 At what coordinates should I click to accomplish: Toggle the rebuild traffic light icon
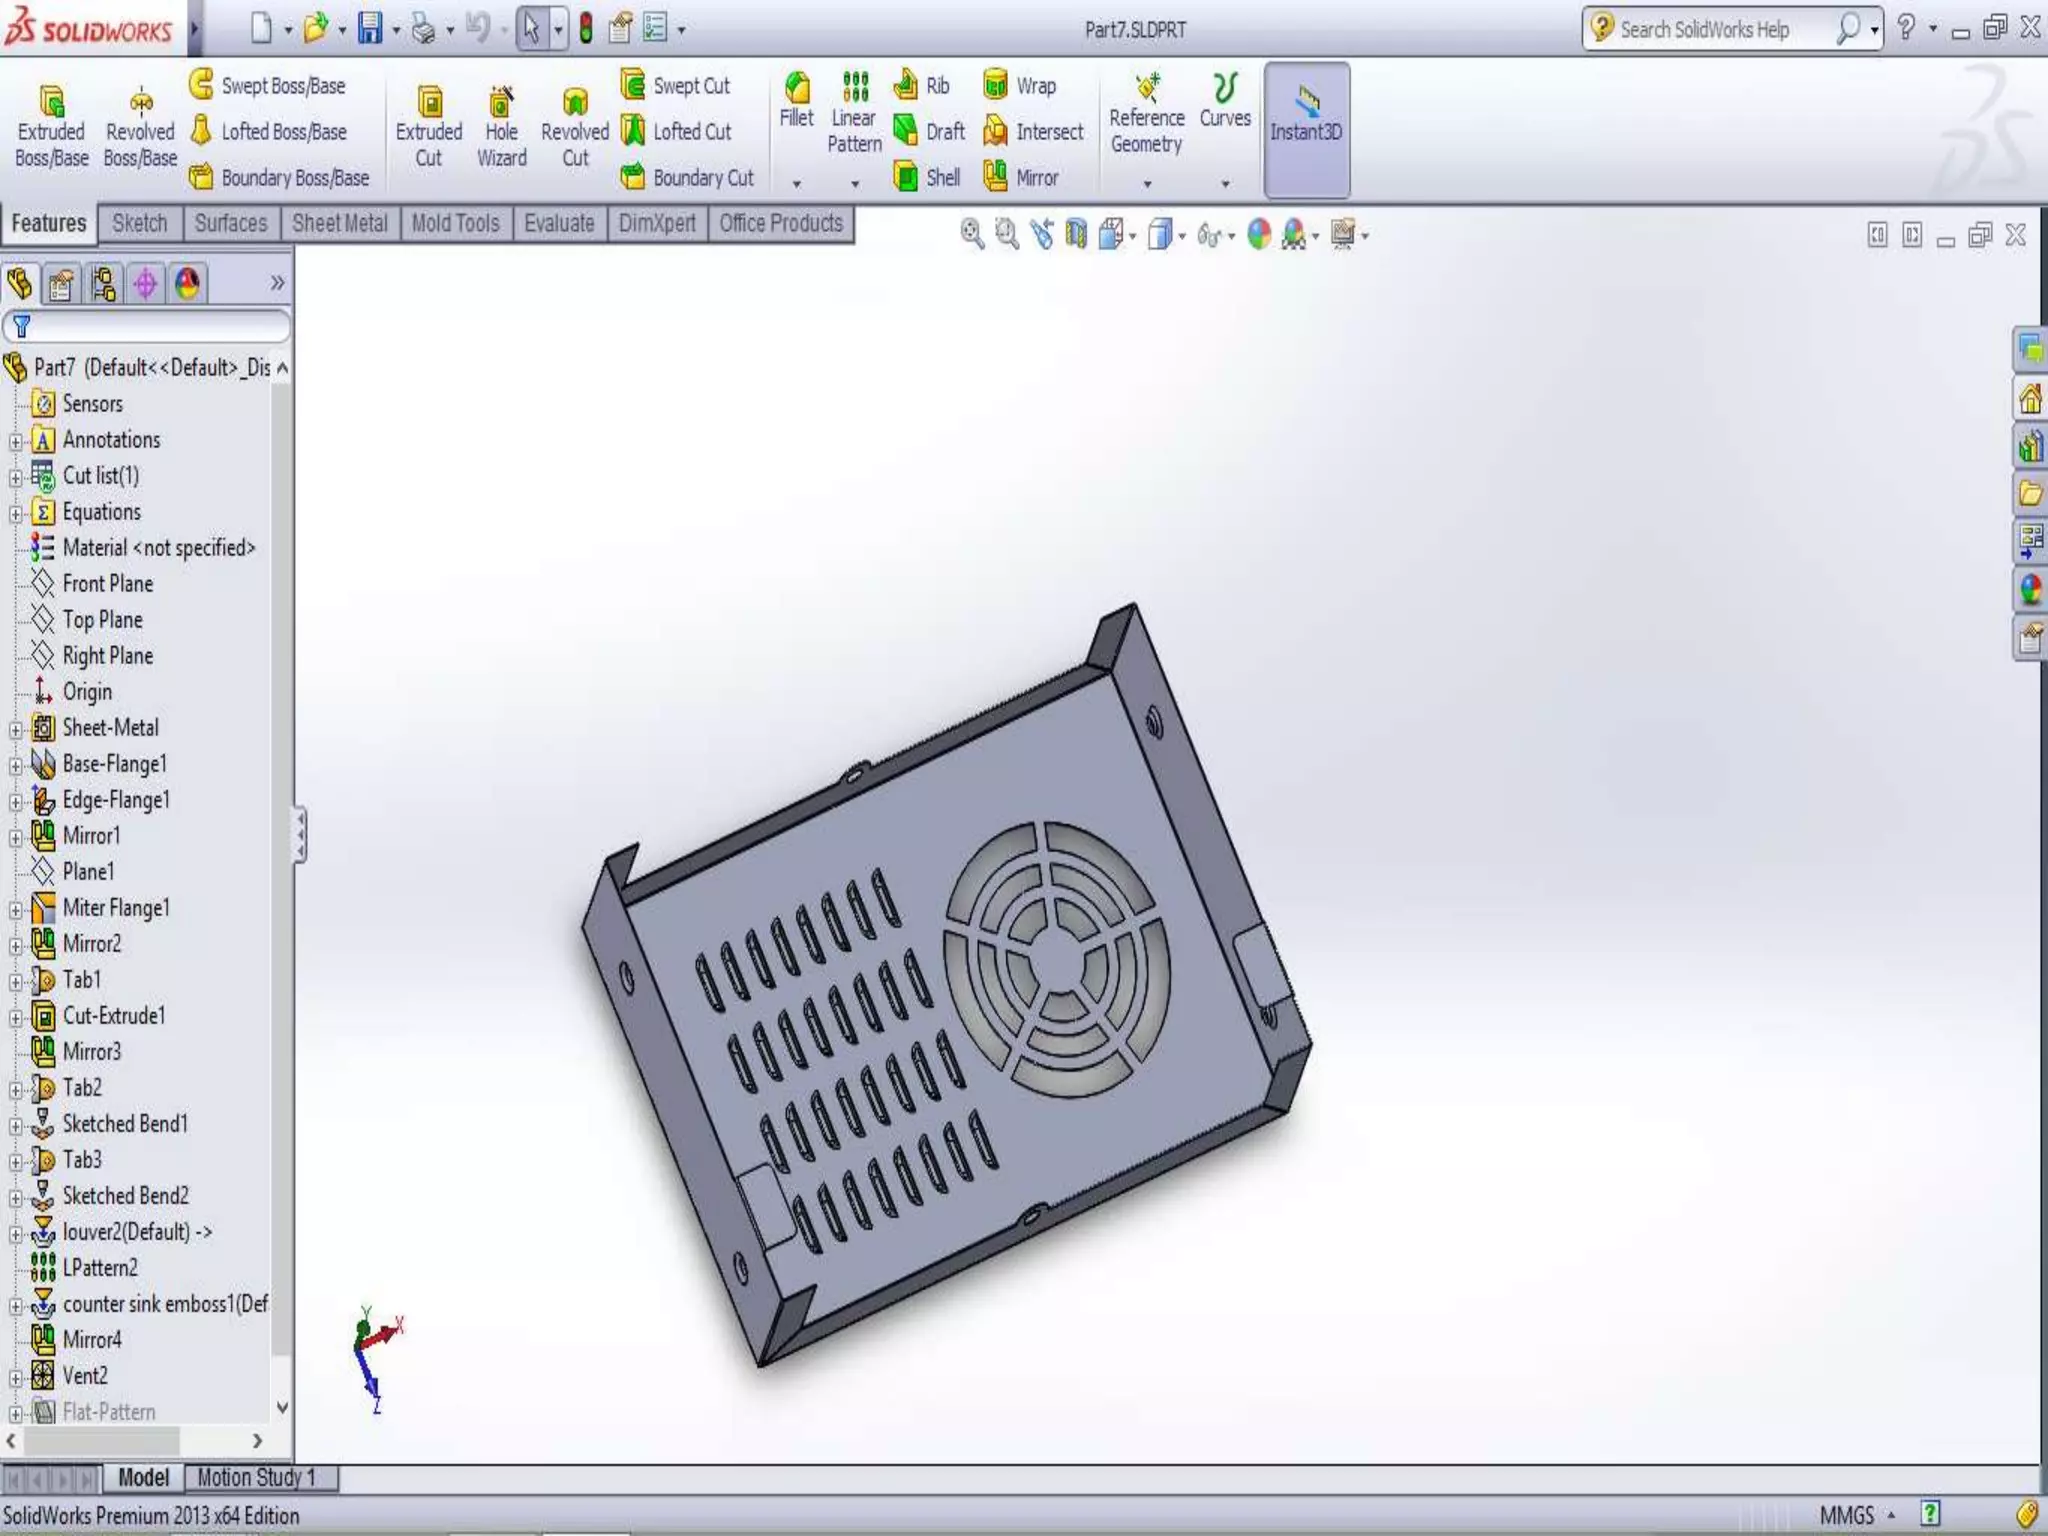click(x=586, y=29)
